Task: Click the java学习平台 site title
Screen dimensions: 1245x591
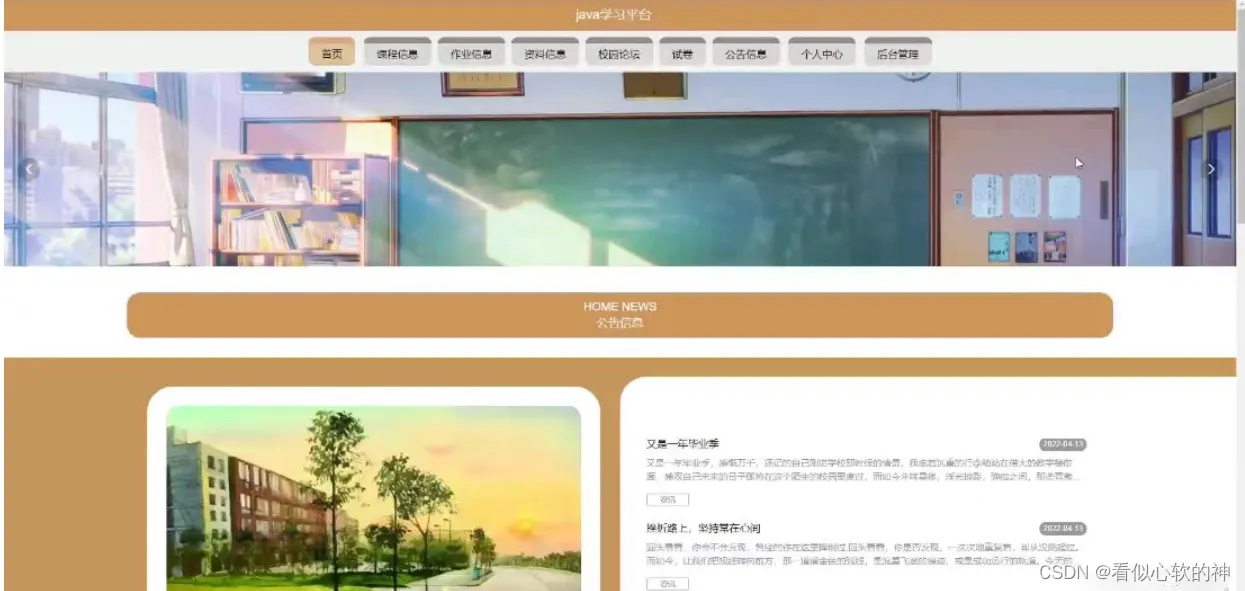Action: [x=614, y=15]
